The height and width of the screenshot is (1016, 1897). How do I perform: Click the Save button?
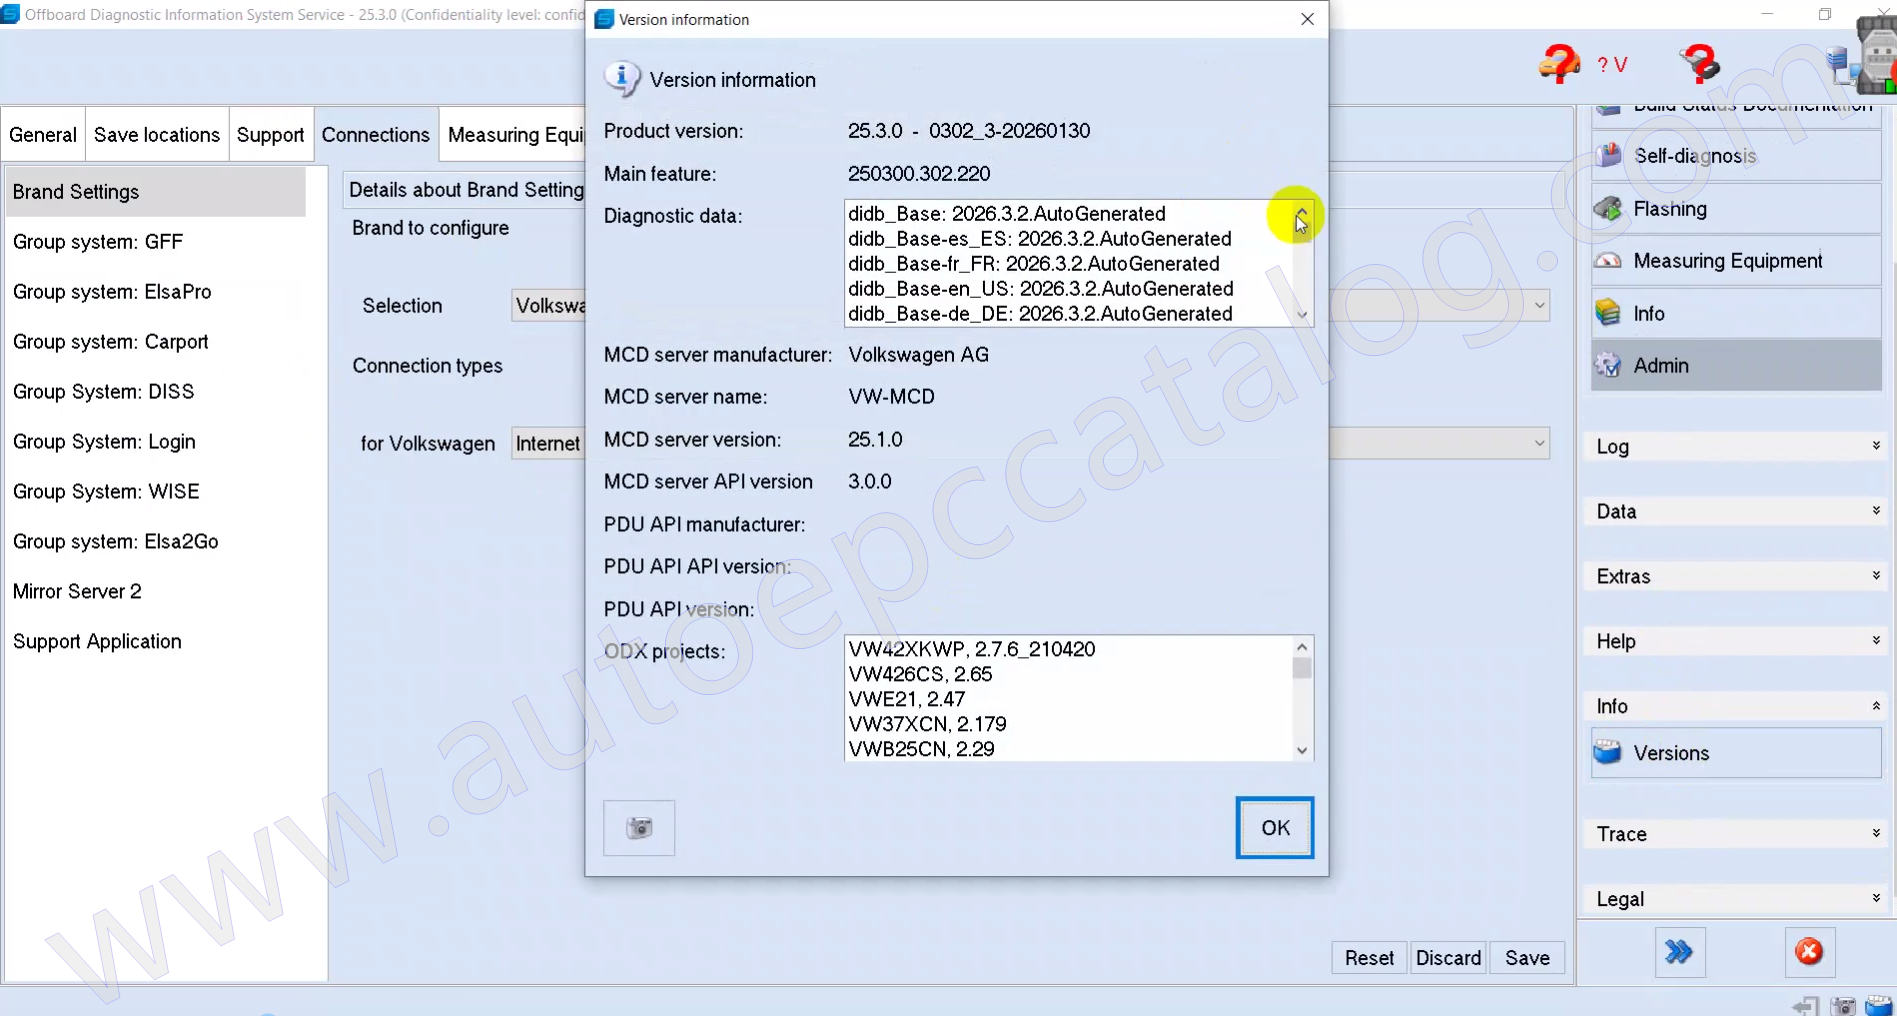(1526, 958)
